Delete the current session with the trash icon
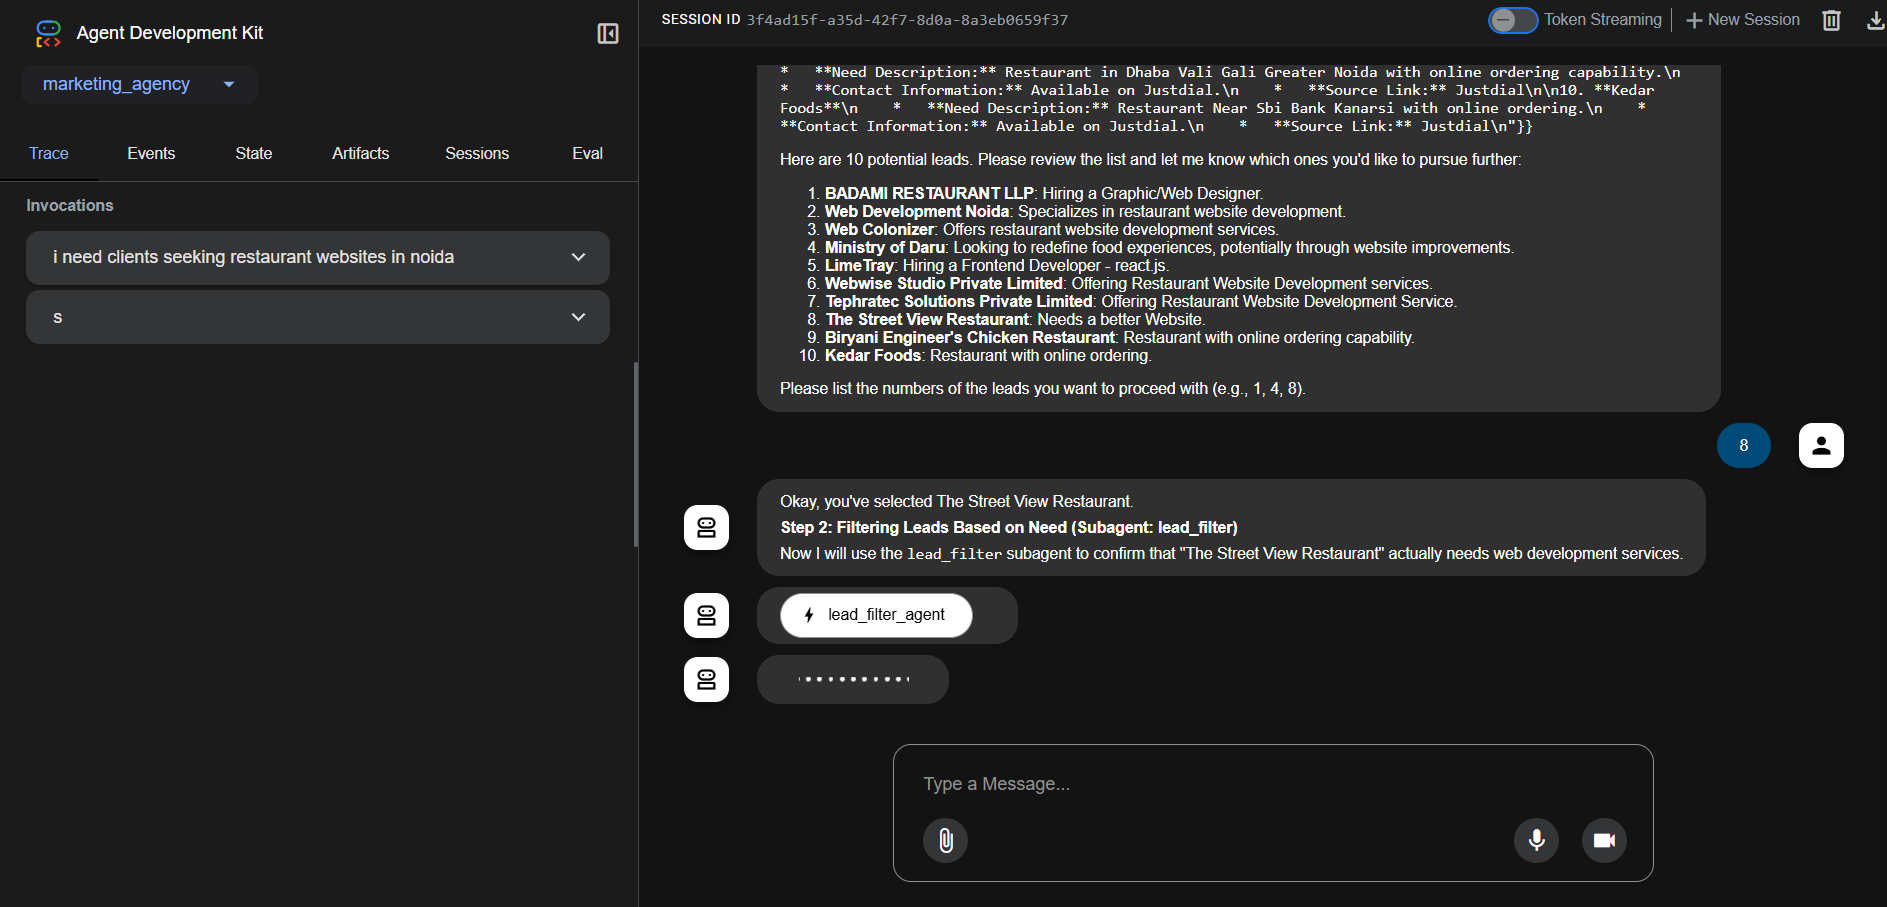 click(x=1831, y=20)
